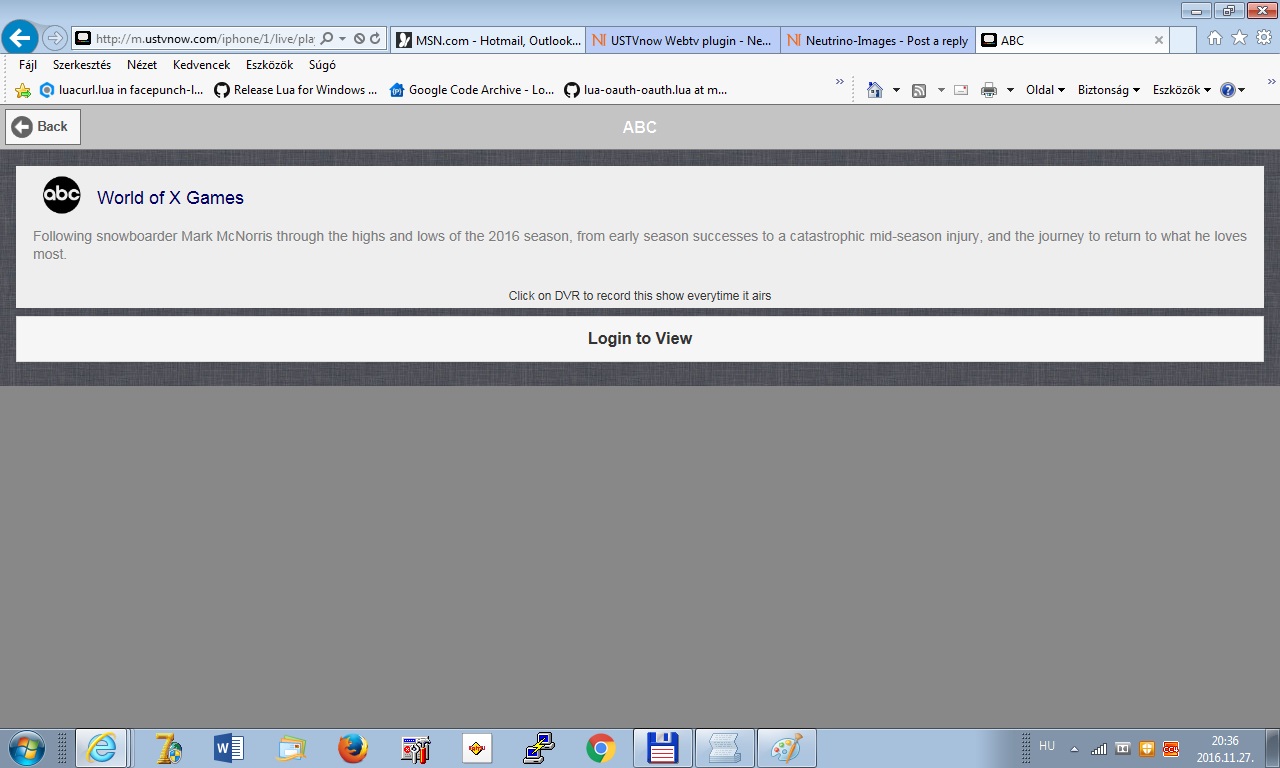
Task: Click the page Back button
Action: 43,127
